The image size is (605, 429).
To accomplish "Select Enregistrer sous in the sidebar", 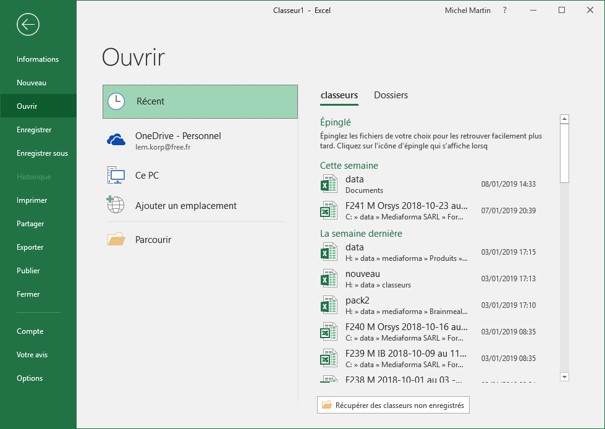I will pyautogui.click(x=42, y=154).
